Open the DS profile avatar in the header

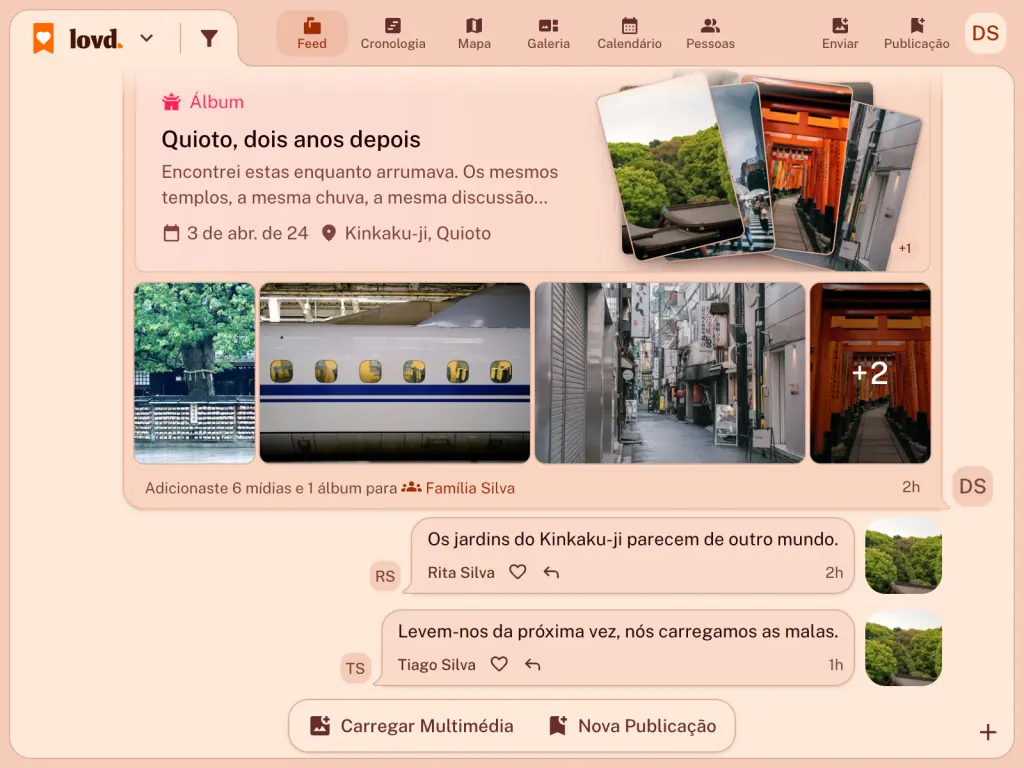pos(985,33)
